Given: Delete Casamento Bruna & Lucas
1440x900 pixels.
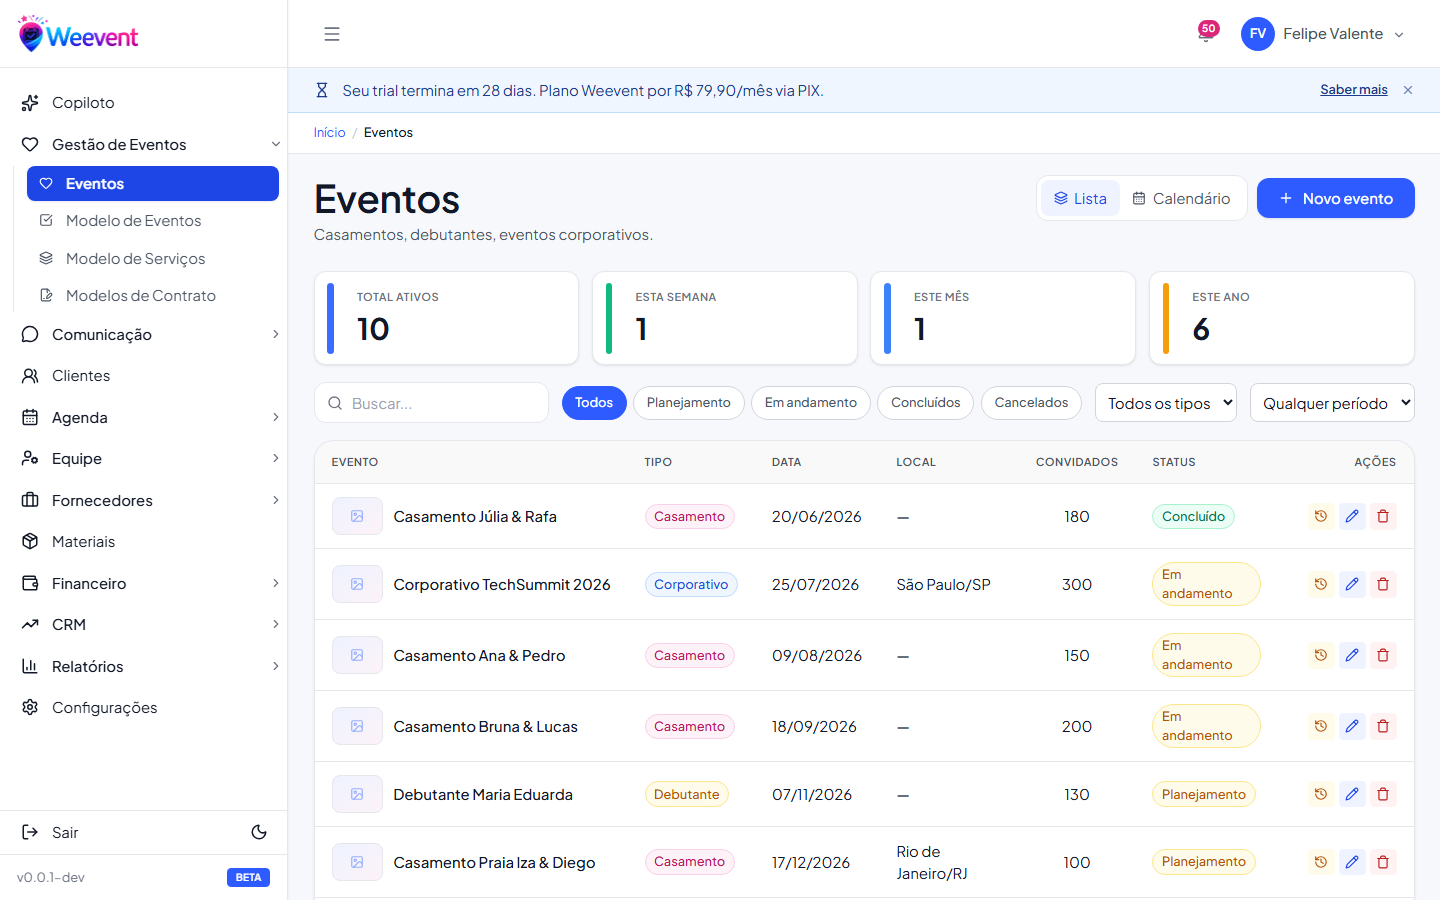Looking at the screenshot, I should coord(1383,726).
